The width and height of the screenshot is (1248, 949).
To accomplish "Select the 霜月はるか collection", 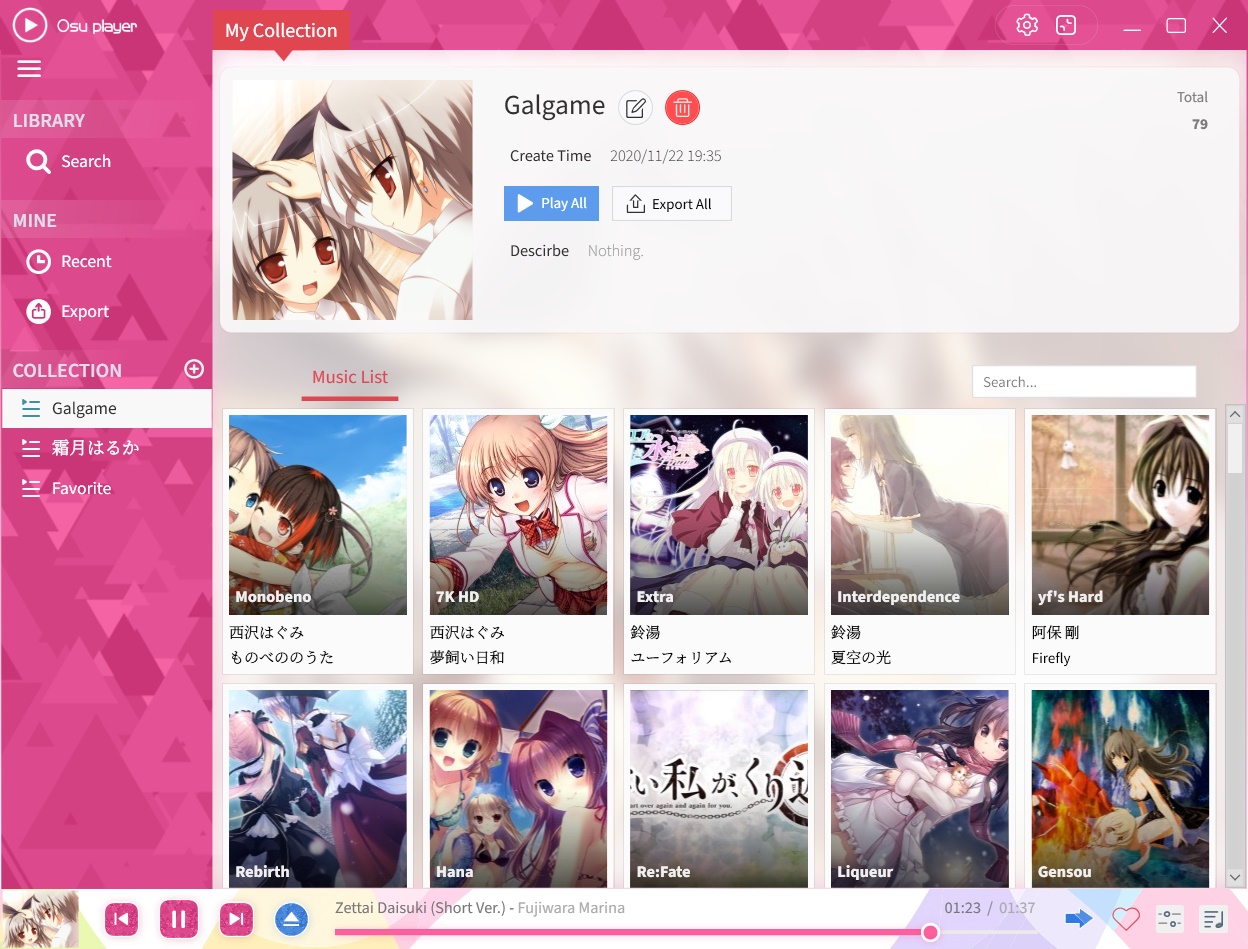I will (x=106, y=448).
